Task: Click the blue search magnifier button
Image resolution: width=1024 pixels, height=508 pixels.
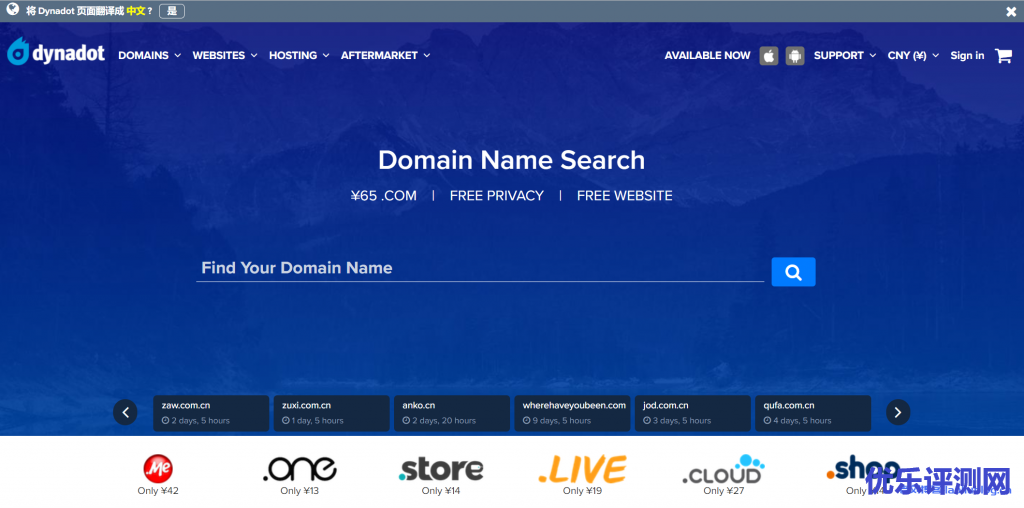Action: 793,272
